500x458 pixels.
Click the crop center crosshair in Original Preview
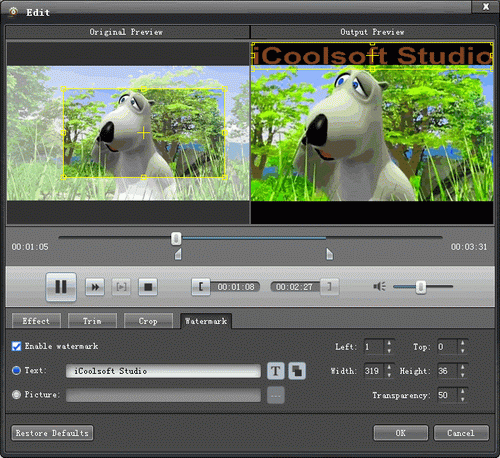click(144, 133)
